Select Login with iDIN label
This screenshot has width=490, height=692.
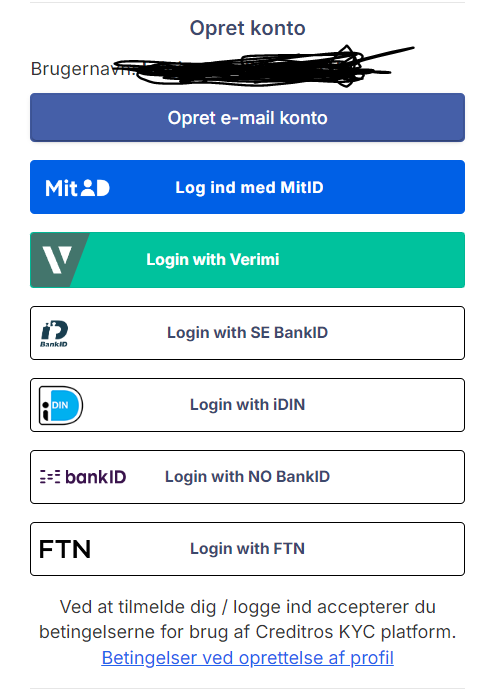point(247,405)
